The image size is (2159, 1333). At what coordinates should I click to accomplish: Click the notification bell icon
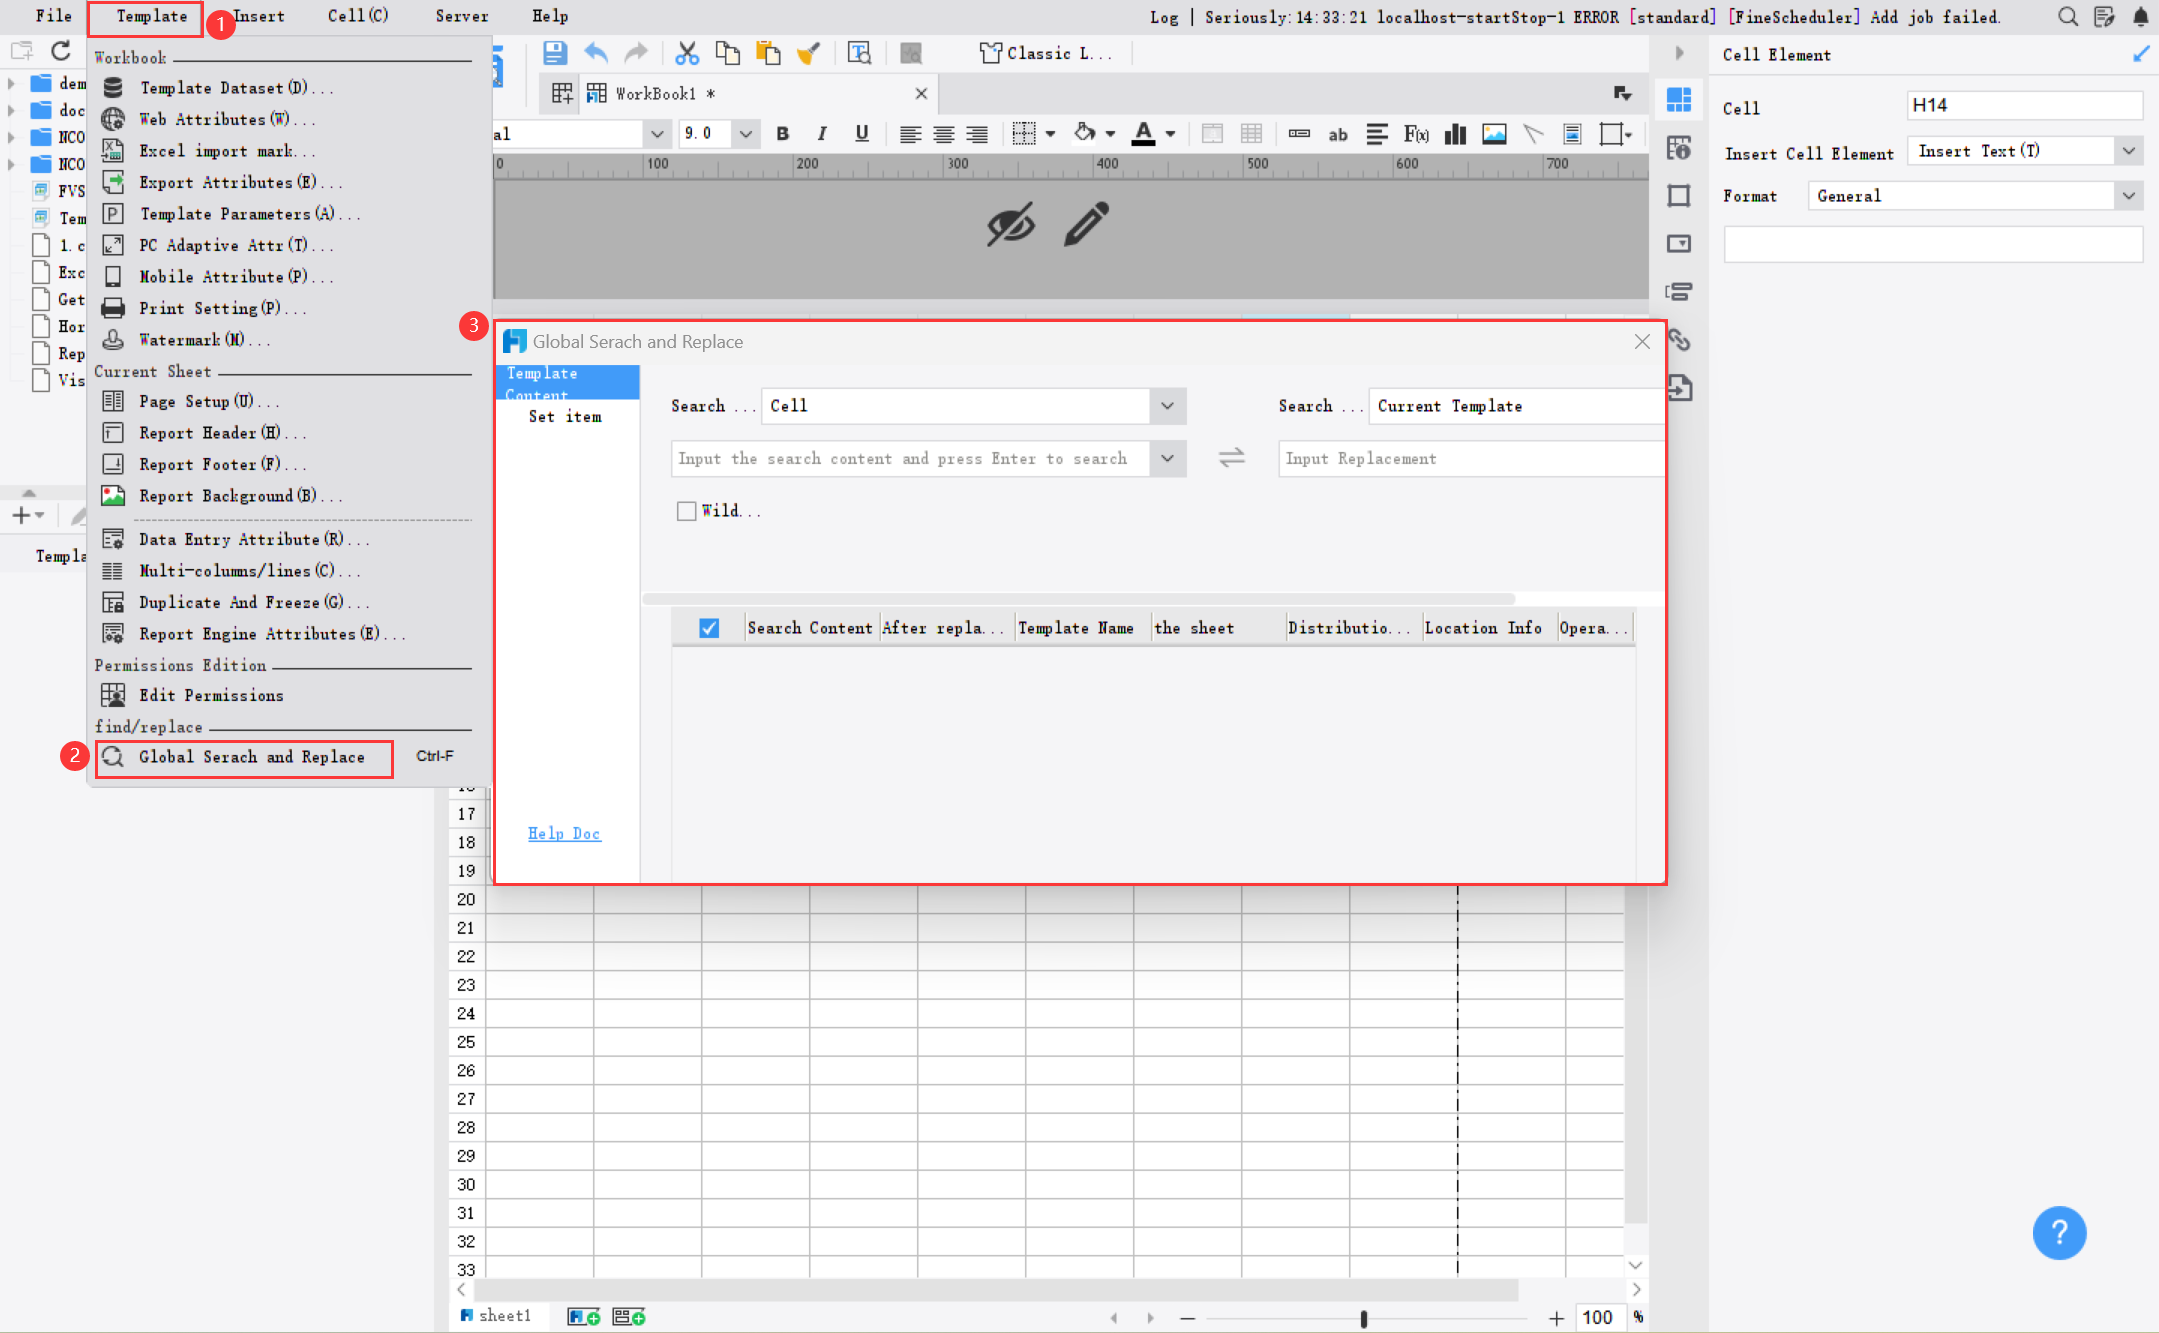(x=2140, y=16)
